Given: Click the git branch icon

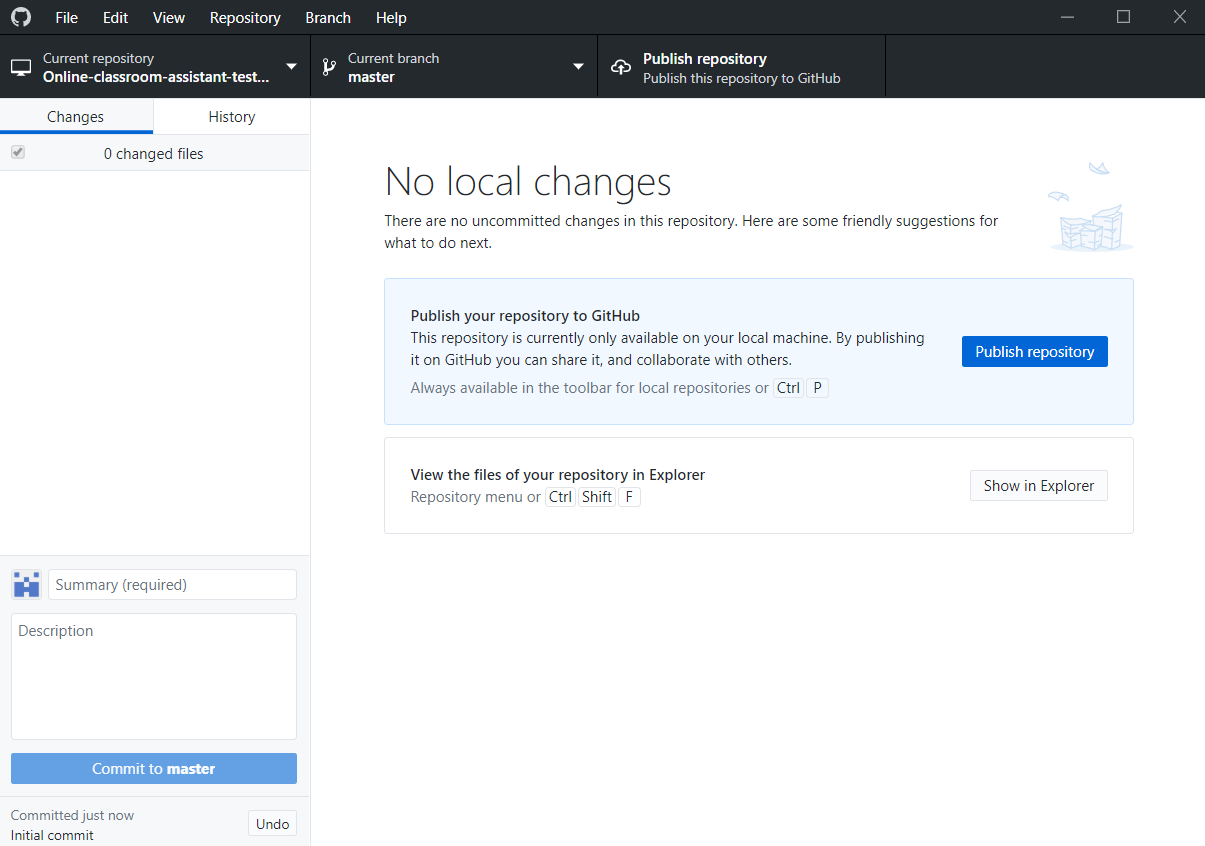Looking at the screenshot, I should tap(329, 67).
